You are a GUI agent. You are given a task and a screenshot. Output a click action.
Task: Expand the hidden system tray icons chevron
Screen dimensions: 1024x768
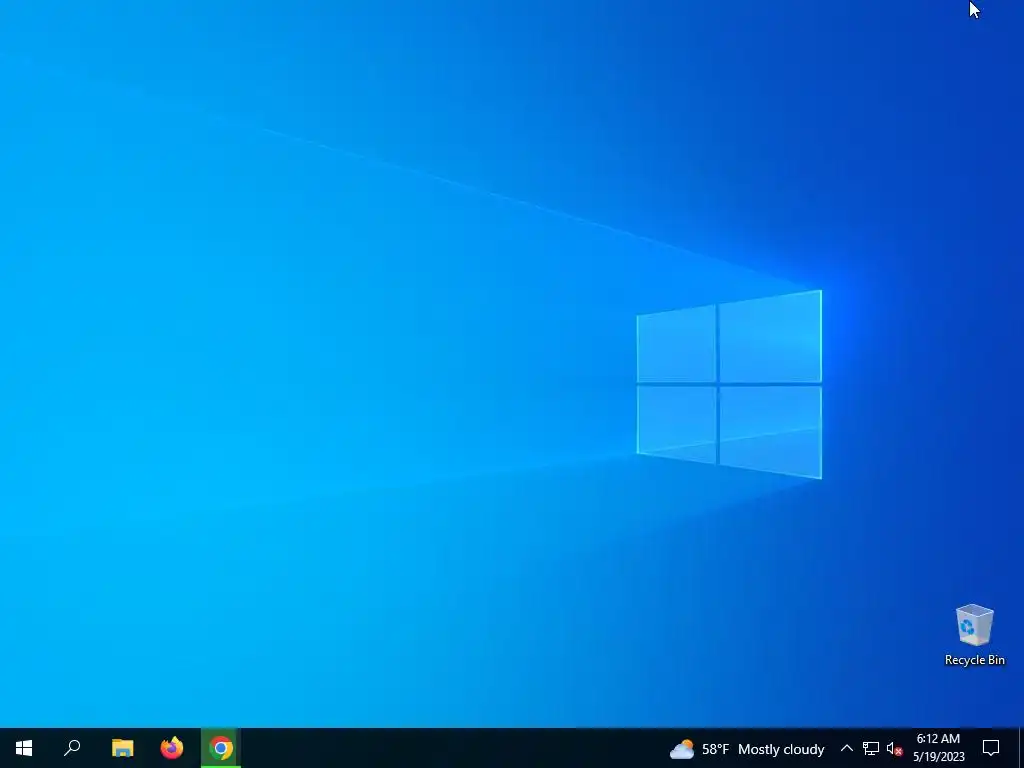click(846, 748)
